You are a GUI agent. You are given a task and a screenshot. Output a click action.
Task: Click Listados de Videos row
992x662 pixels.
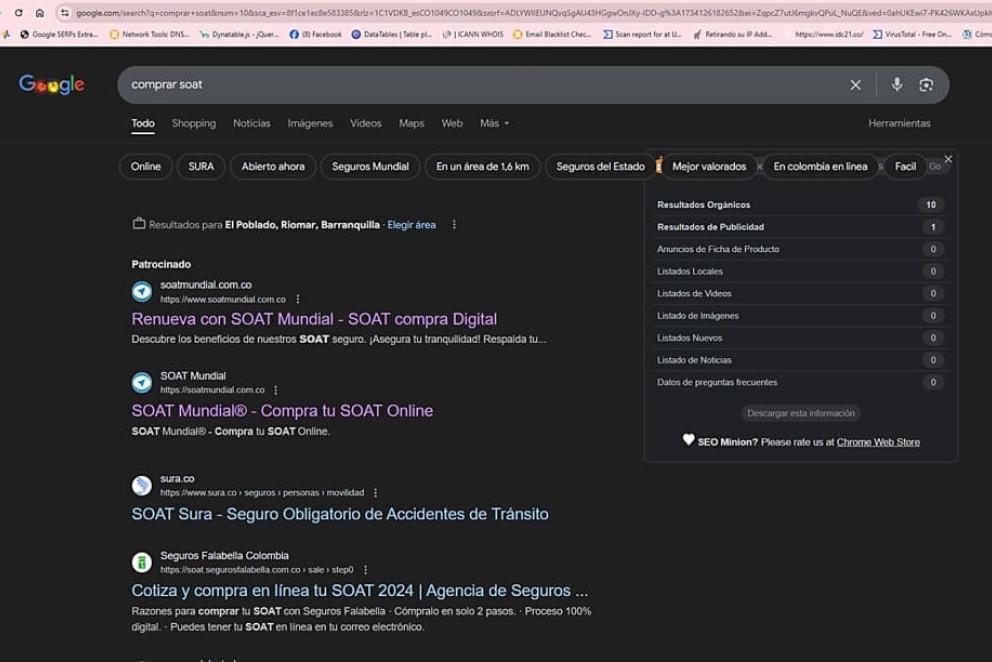(x=800, y=293)
